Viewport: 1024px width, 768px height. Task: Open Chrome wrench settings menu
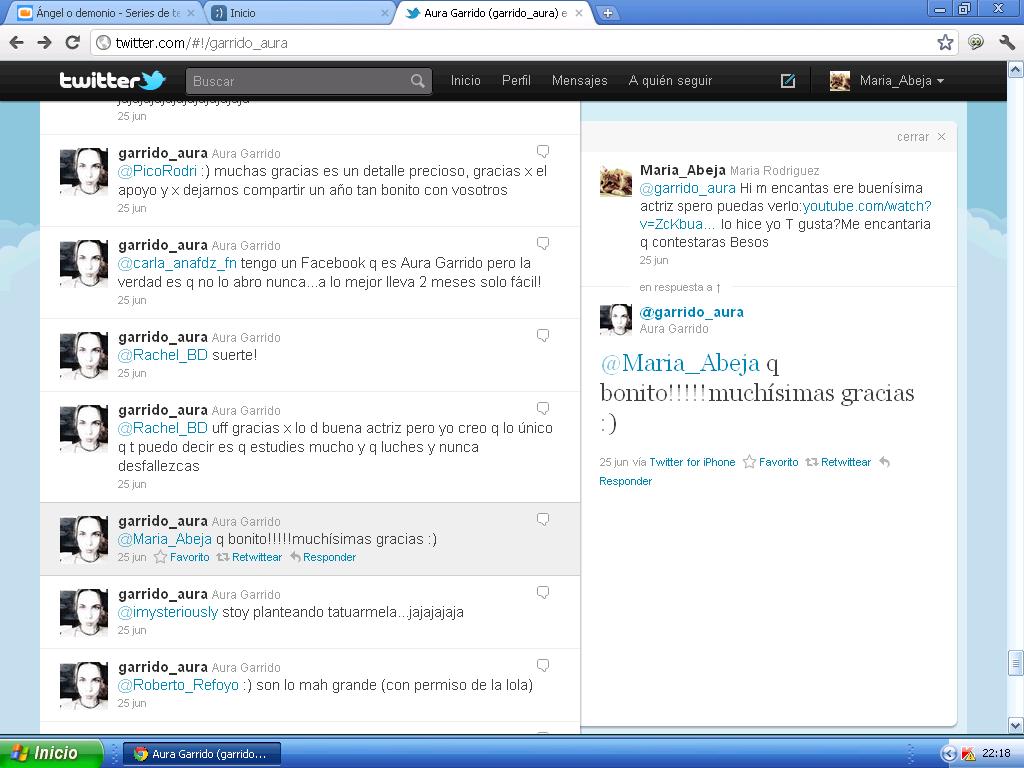click(1006, 42)
